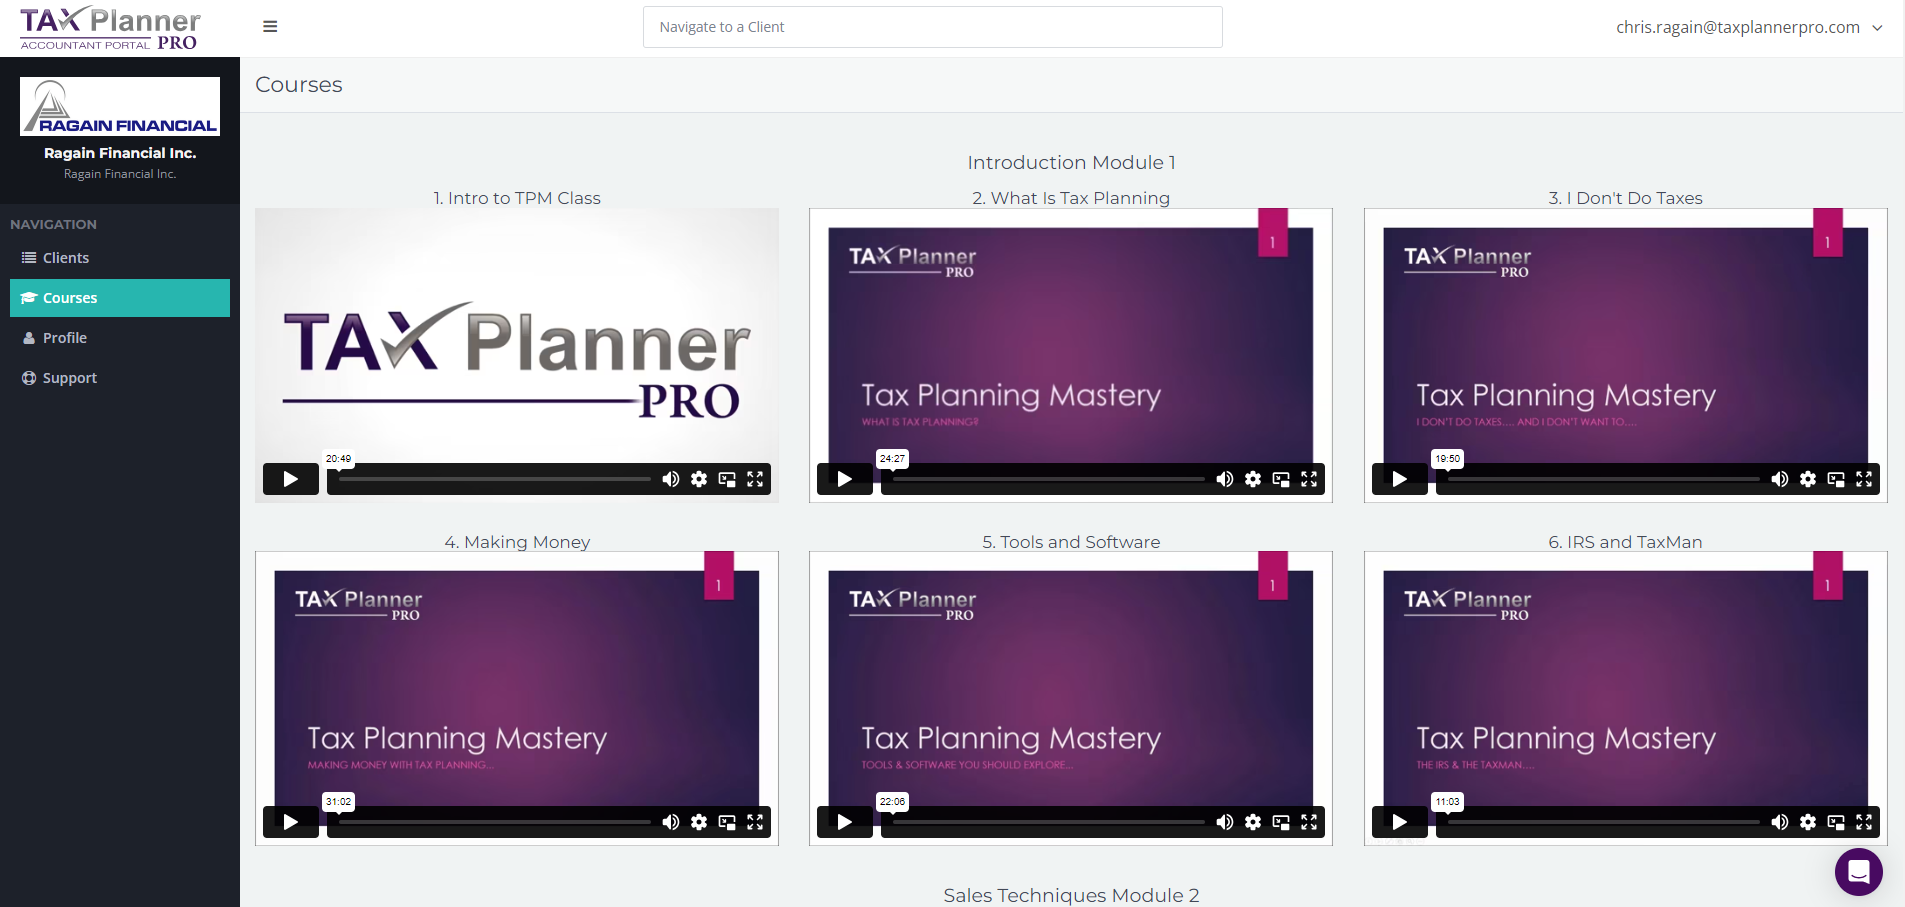The image size is (1905, 907).
Task: Go fullscreen on Making Money video
Action: [x=755, y=822]
